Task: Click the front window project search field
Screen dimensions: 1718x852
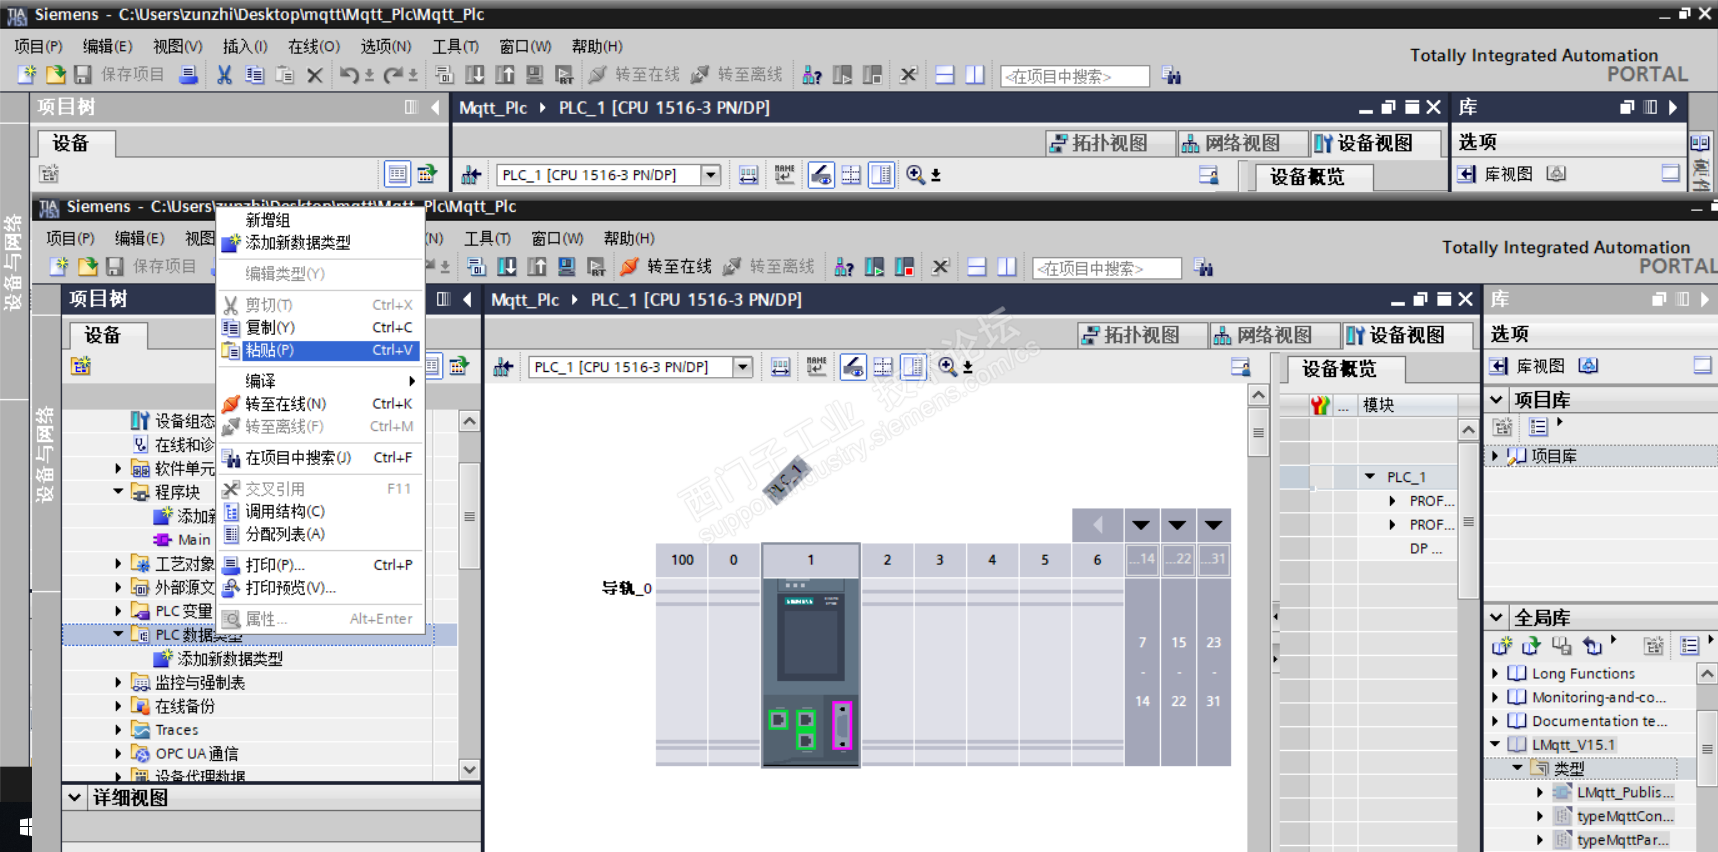Action: click(x=1106, y=268)
